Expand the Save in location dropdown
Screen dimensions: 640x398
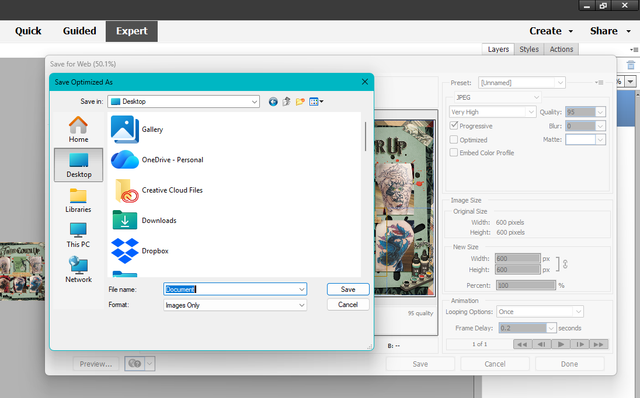254,102
